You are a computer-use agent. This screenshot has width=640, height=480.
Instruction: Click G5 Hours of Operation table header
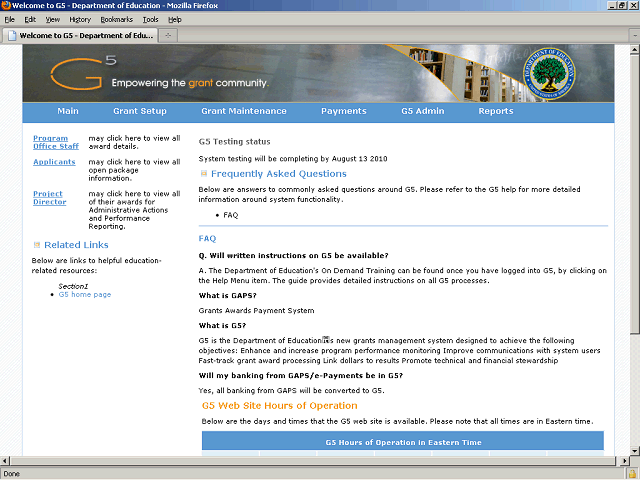(403, 442)
